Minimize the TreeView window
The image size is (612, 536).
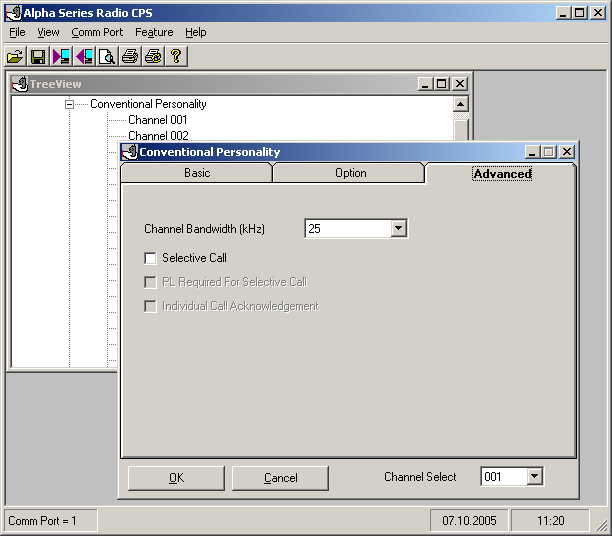click(x=425, y=84)
